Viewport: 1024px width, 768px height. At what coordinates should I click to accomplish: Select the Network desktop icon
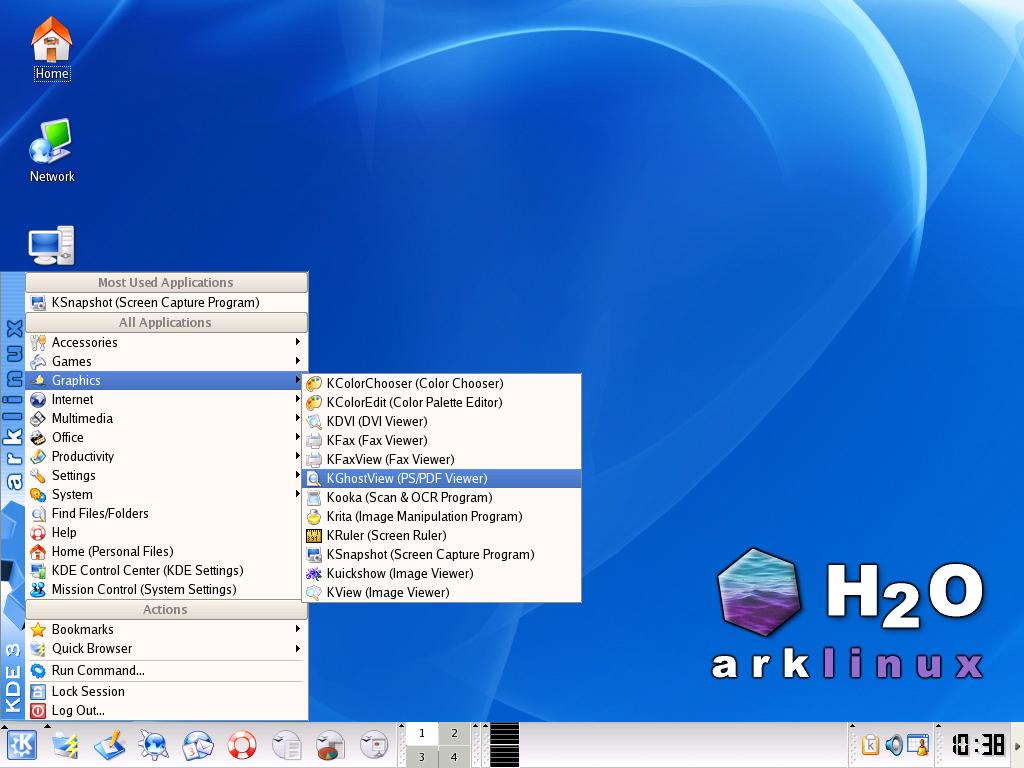[52, 151]
